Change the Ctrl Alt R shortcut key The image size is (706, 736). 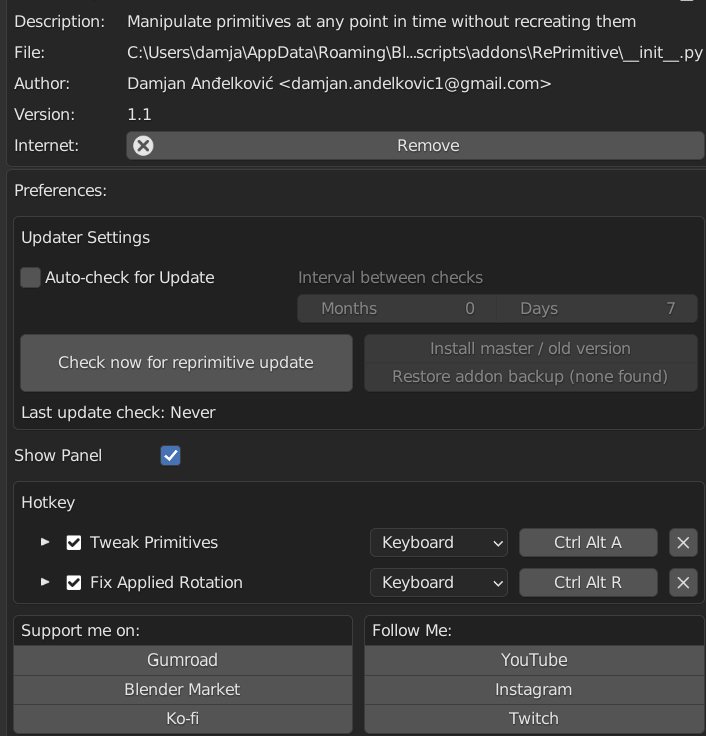point(588,582)
